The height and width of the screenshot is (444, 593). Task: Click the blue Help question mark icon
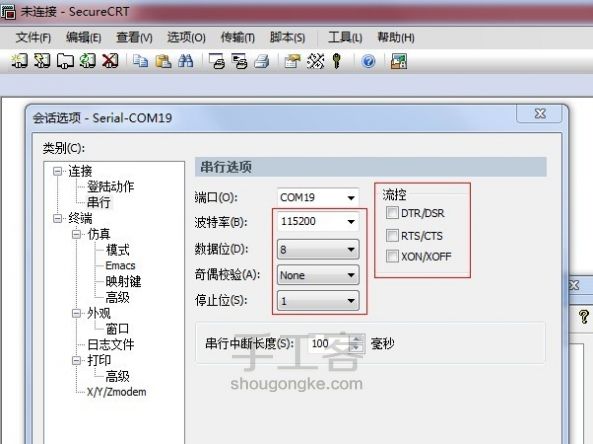368,61
